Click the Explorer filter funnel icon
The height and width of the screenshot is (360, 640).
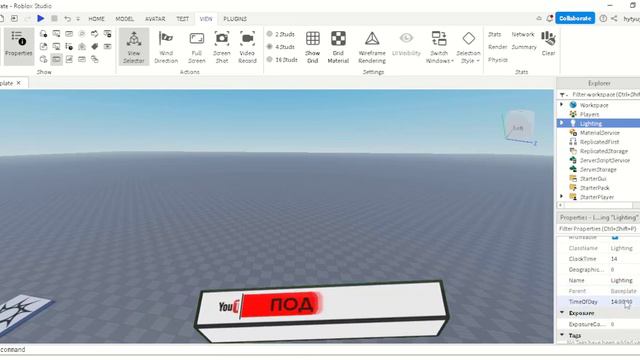tap(562, 95)
